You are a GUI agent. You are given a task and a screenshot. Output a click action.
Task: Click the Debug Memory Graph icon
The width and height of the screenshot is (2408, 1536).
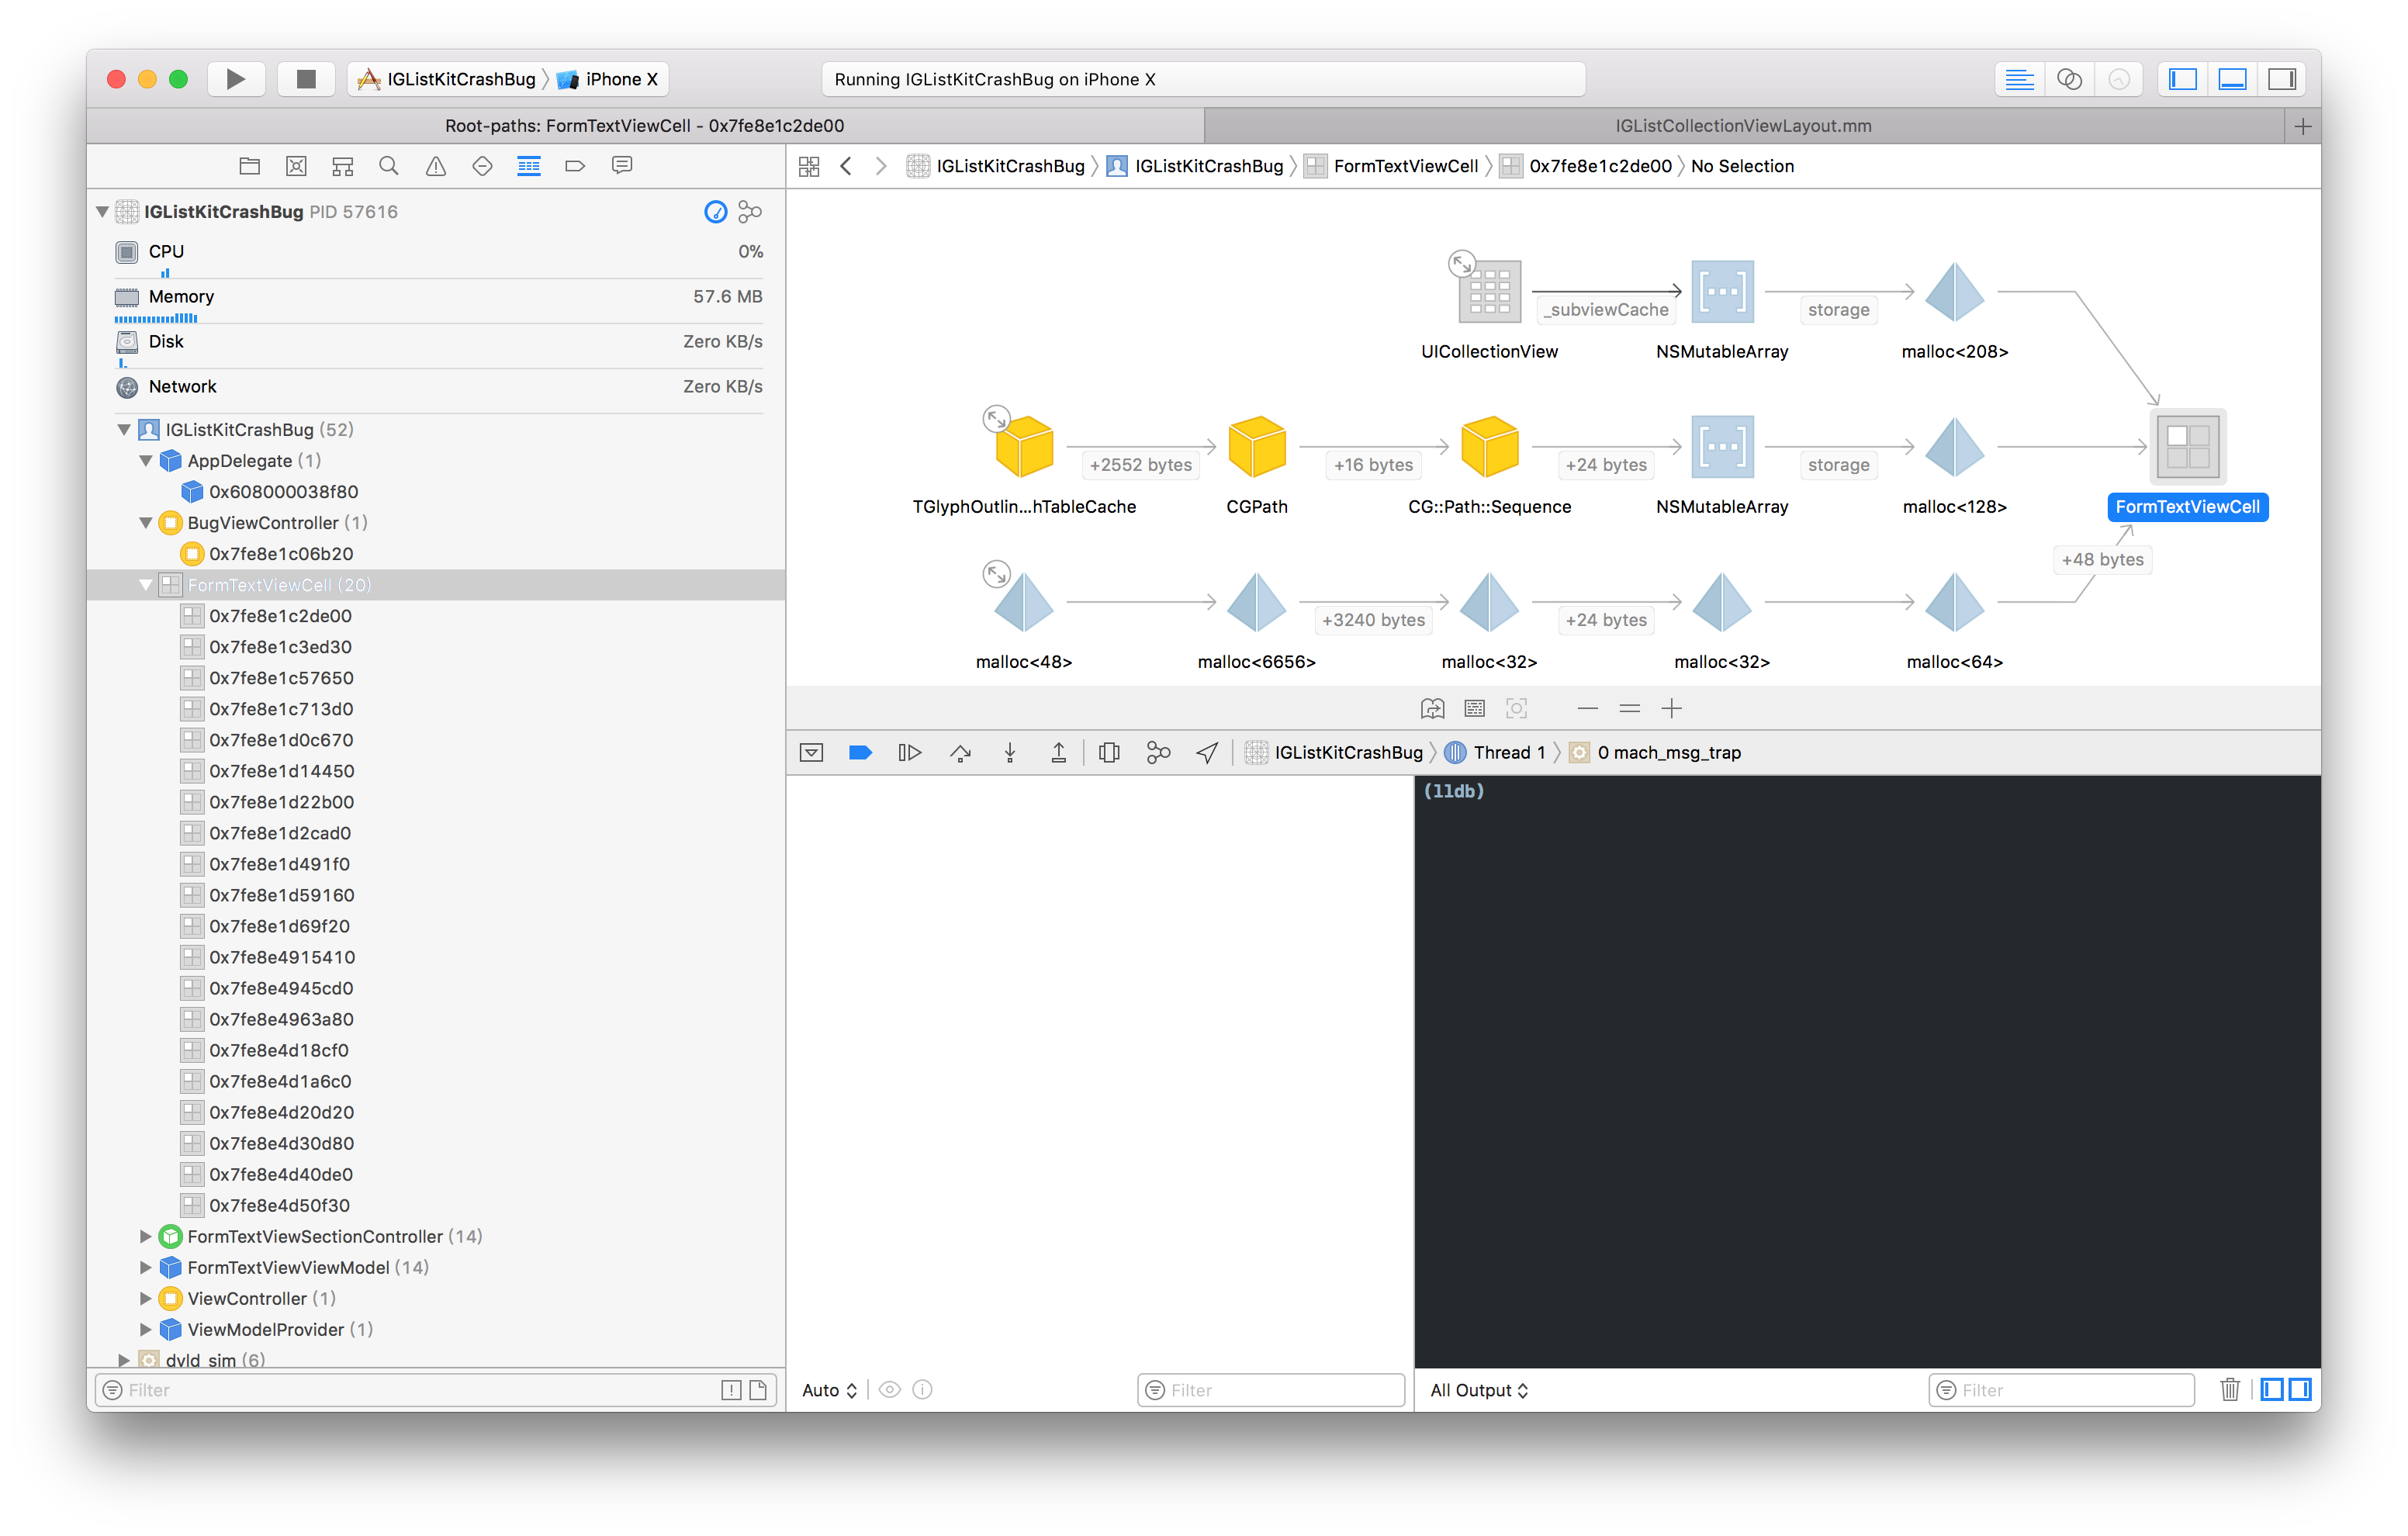click(1158, 753)
